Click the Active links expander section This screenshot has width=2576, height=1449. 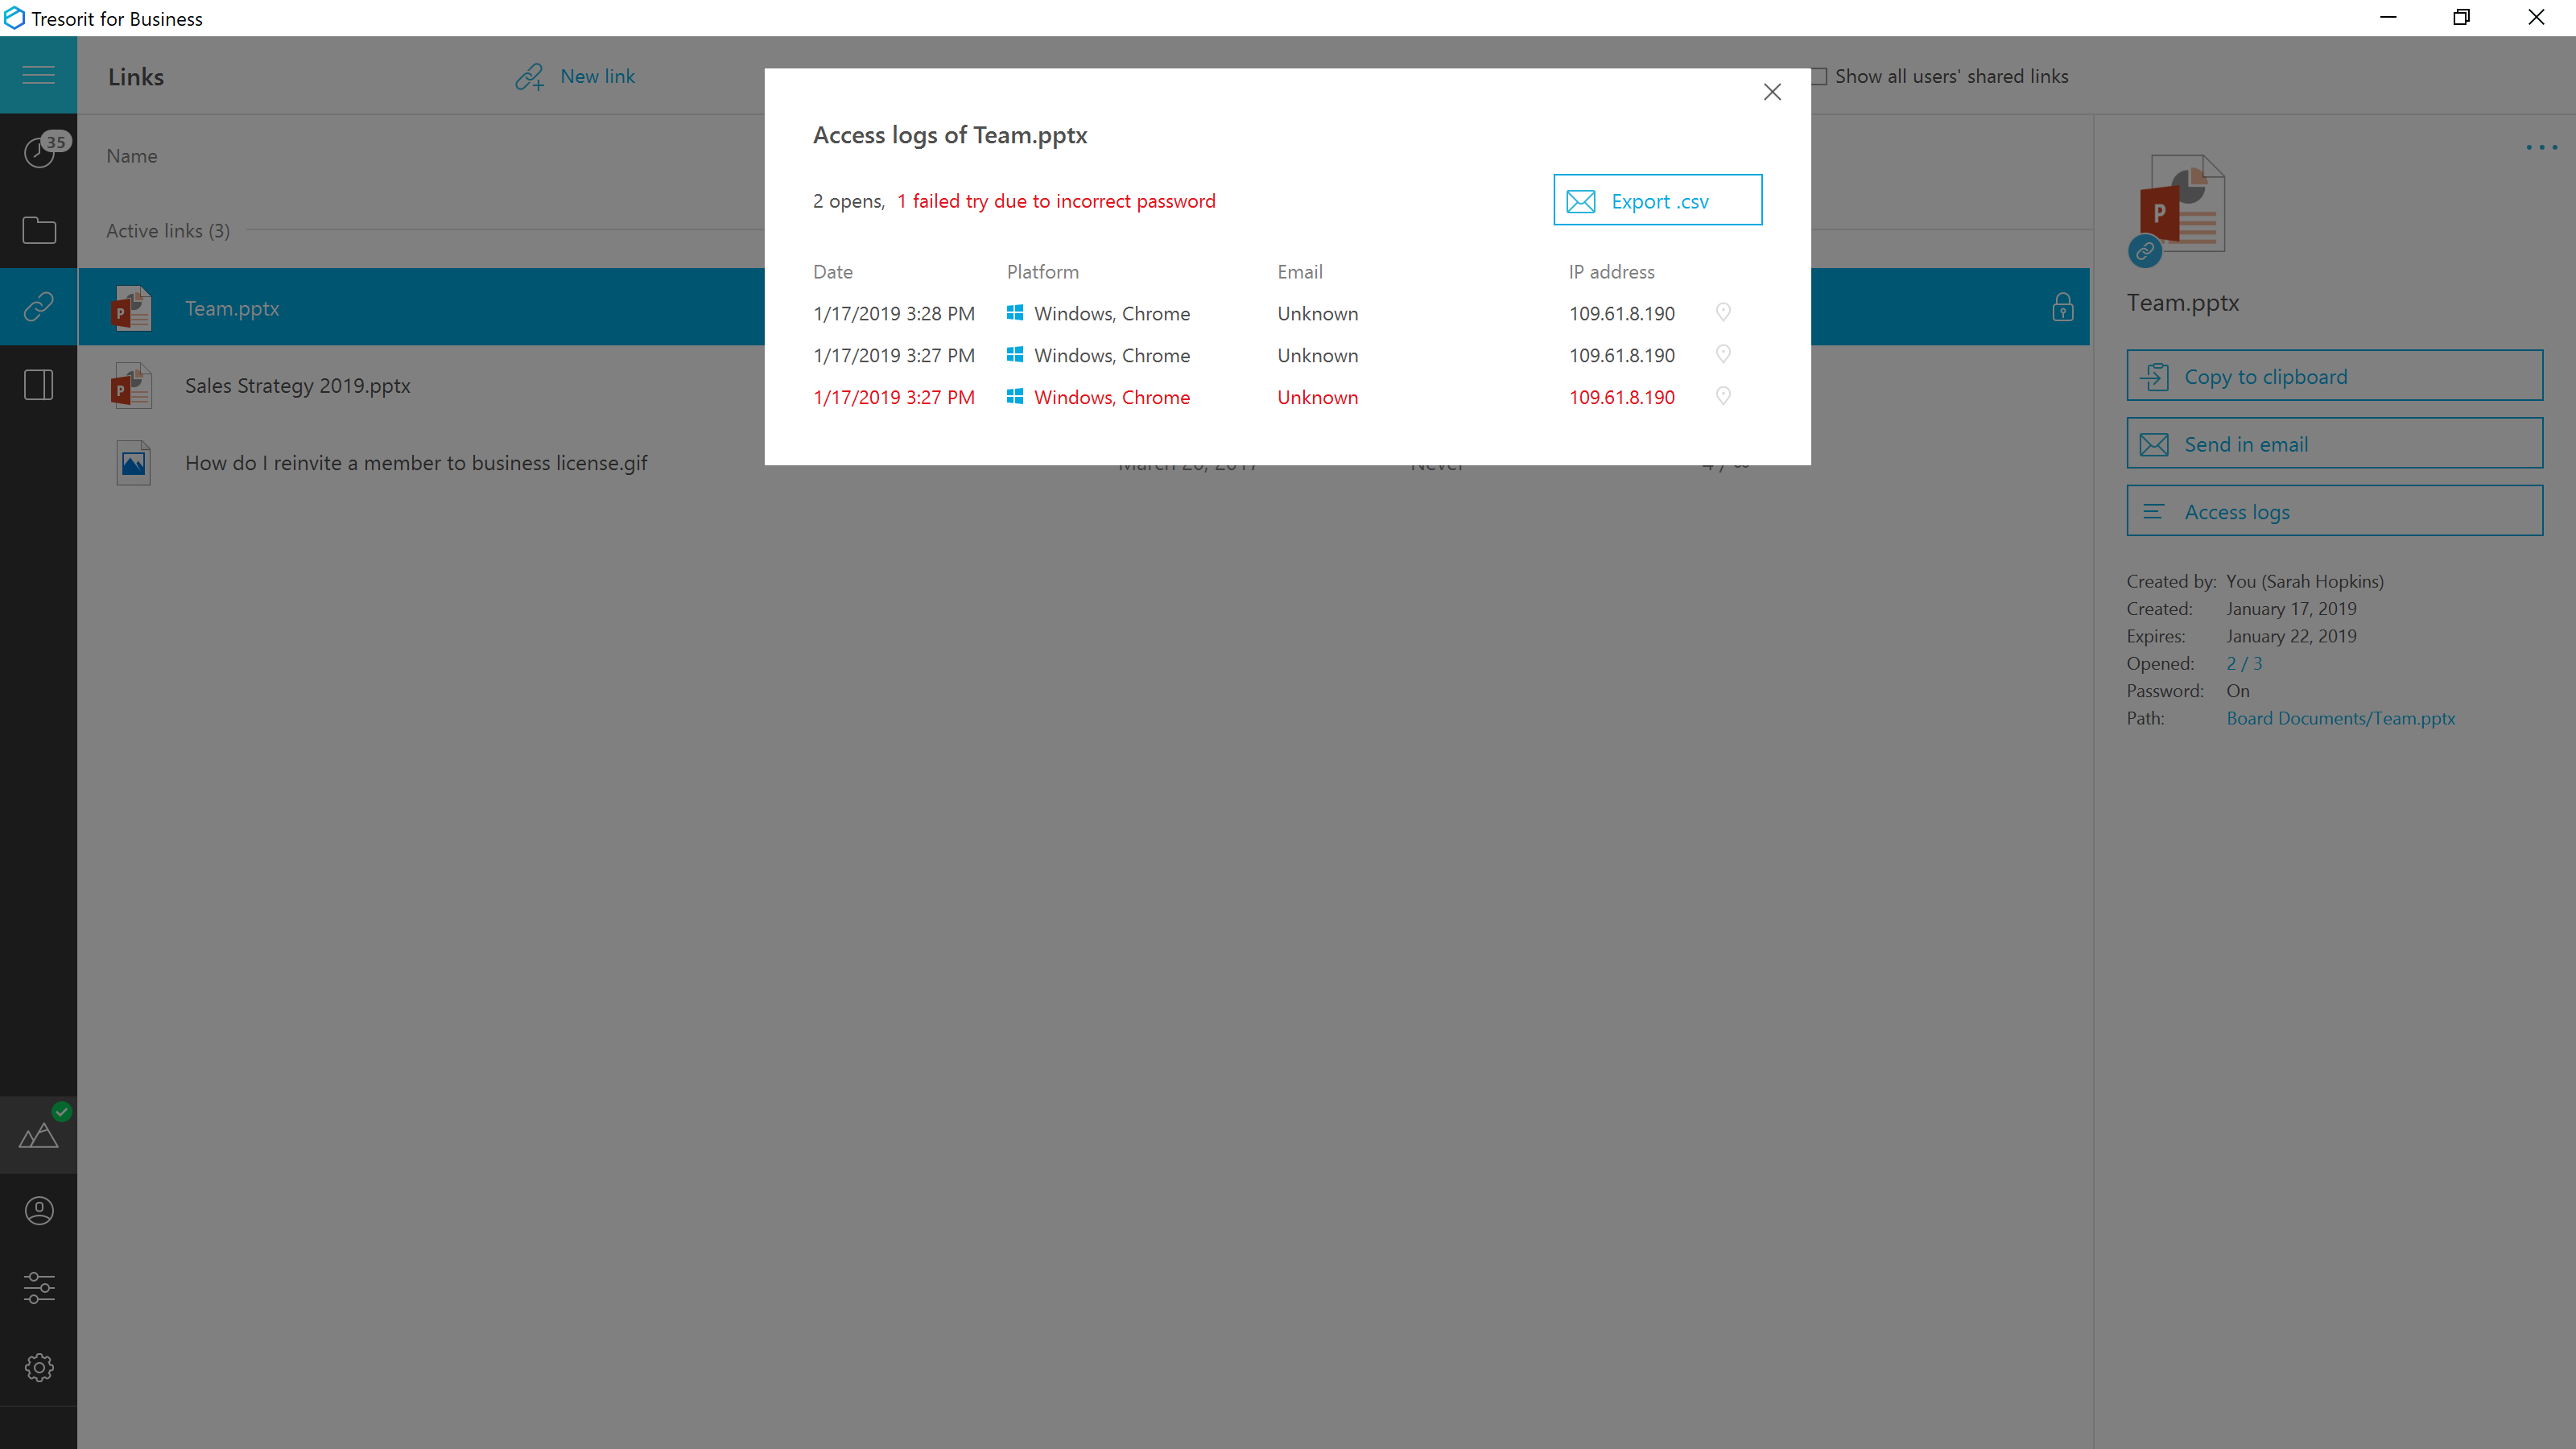(168, 230)
